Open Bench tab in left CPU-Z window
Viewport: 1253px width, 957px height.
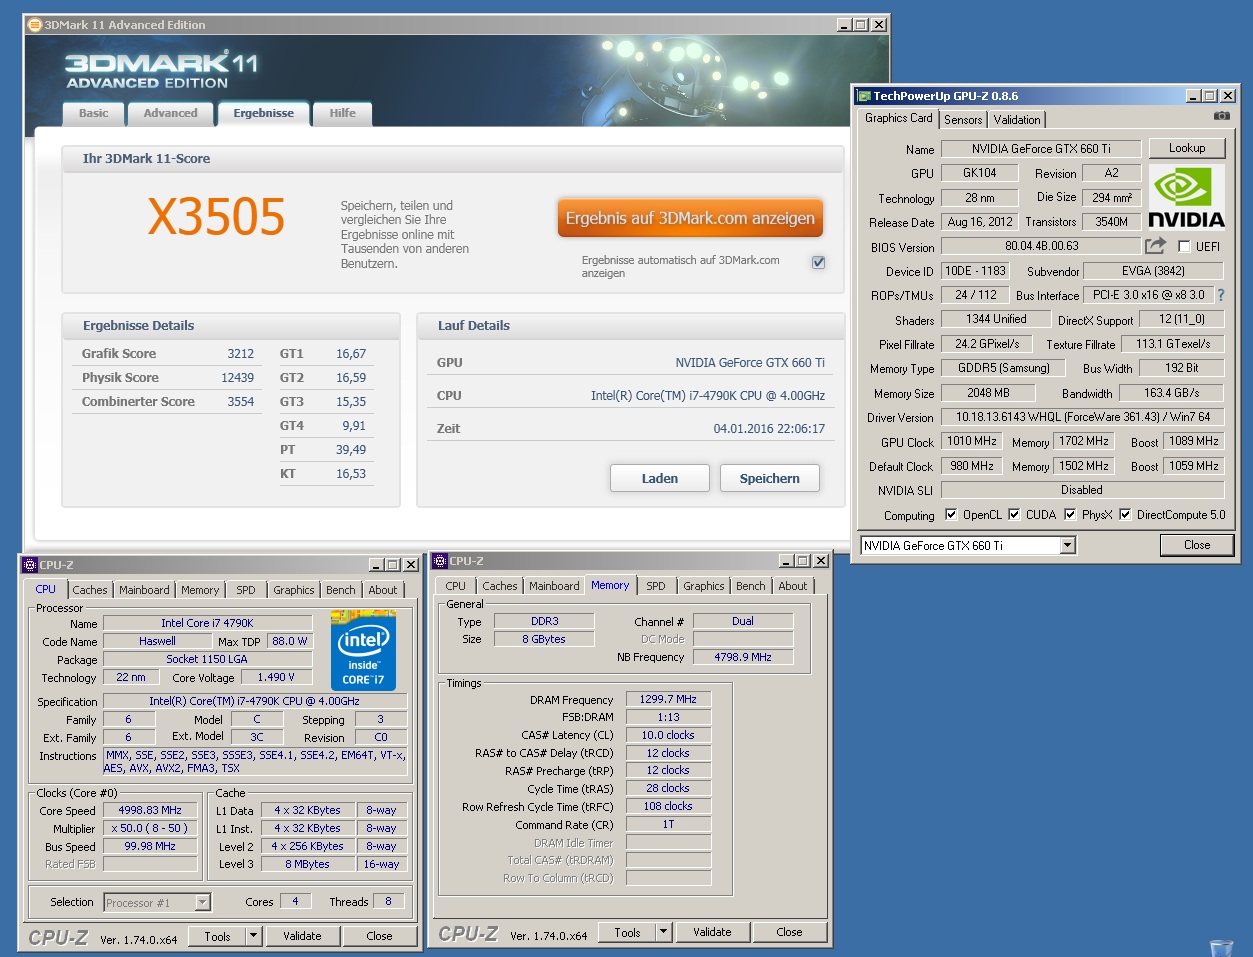point(341,590)
